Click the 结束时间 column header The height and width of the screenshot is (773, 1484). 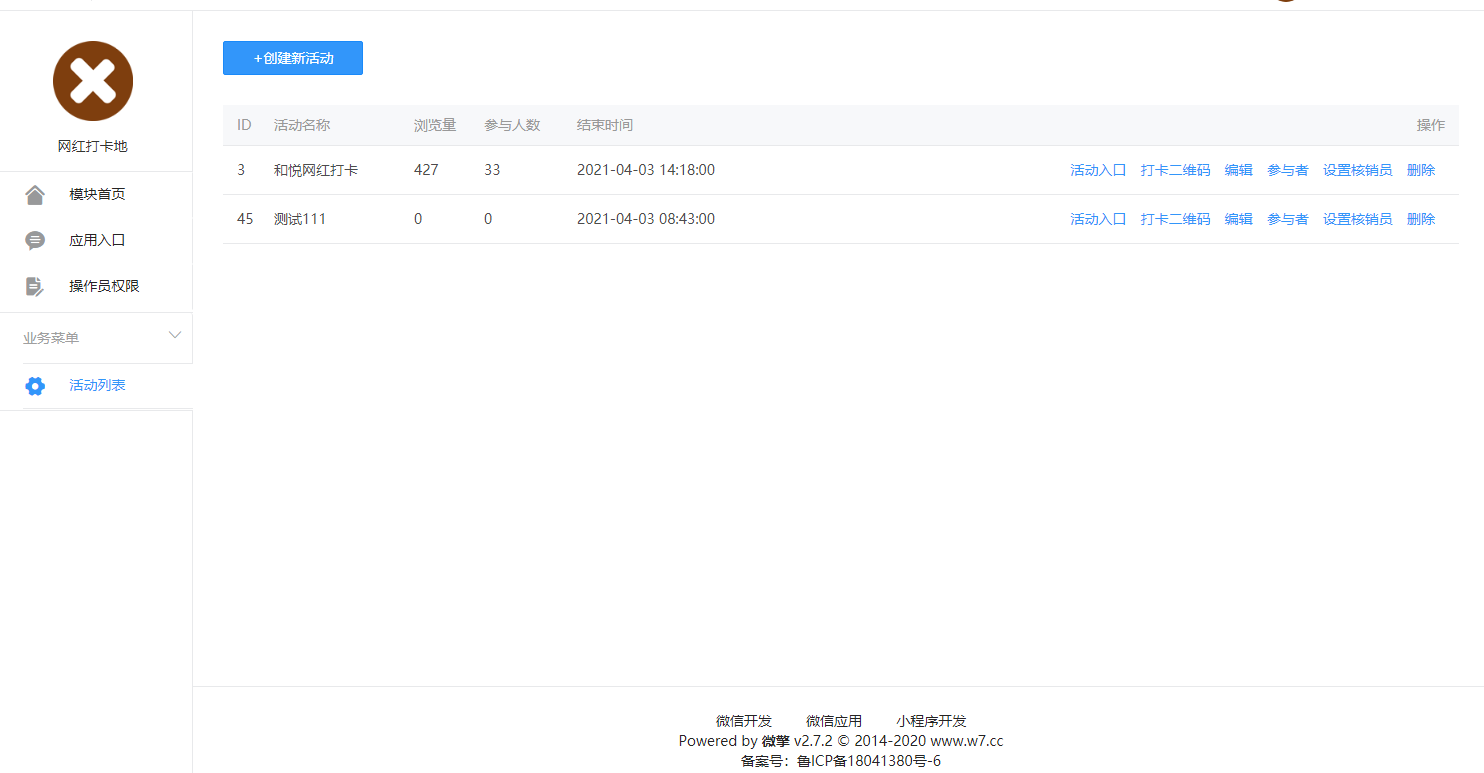[605, 125]
